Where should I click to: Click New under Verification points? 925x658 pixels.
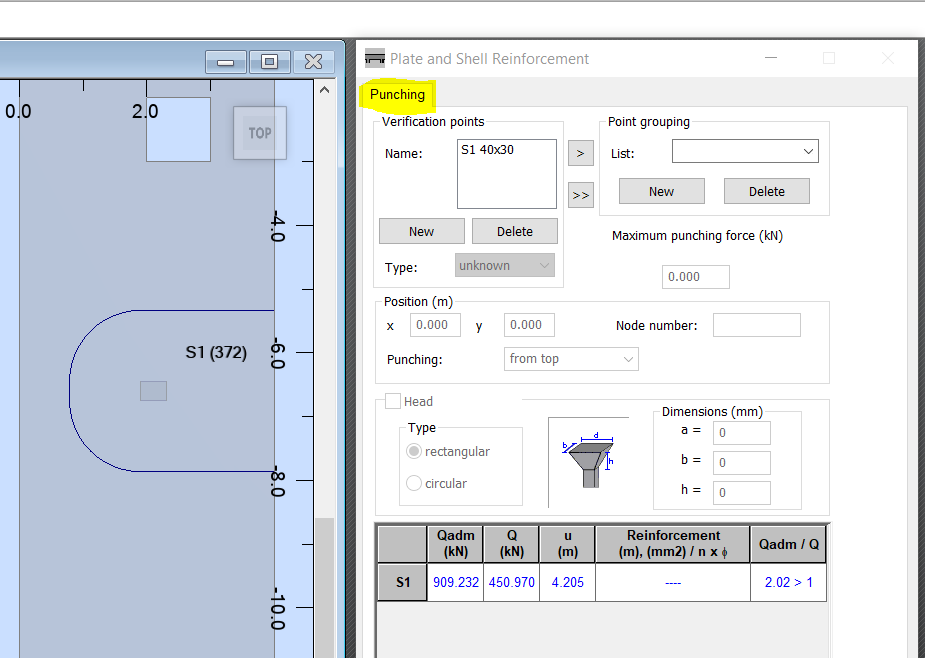pos(421,231)
